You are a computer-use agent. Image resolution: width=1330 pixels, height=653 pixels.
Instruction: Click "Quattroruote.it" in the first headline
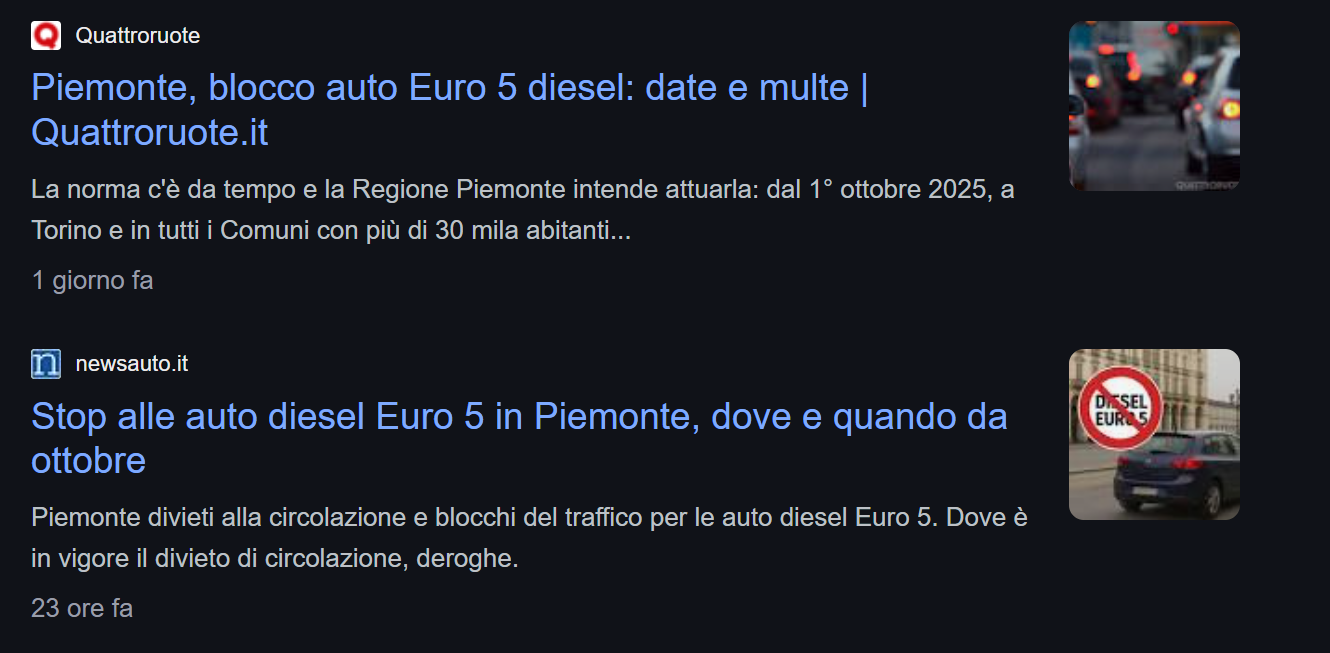pos(150,133)
